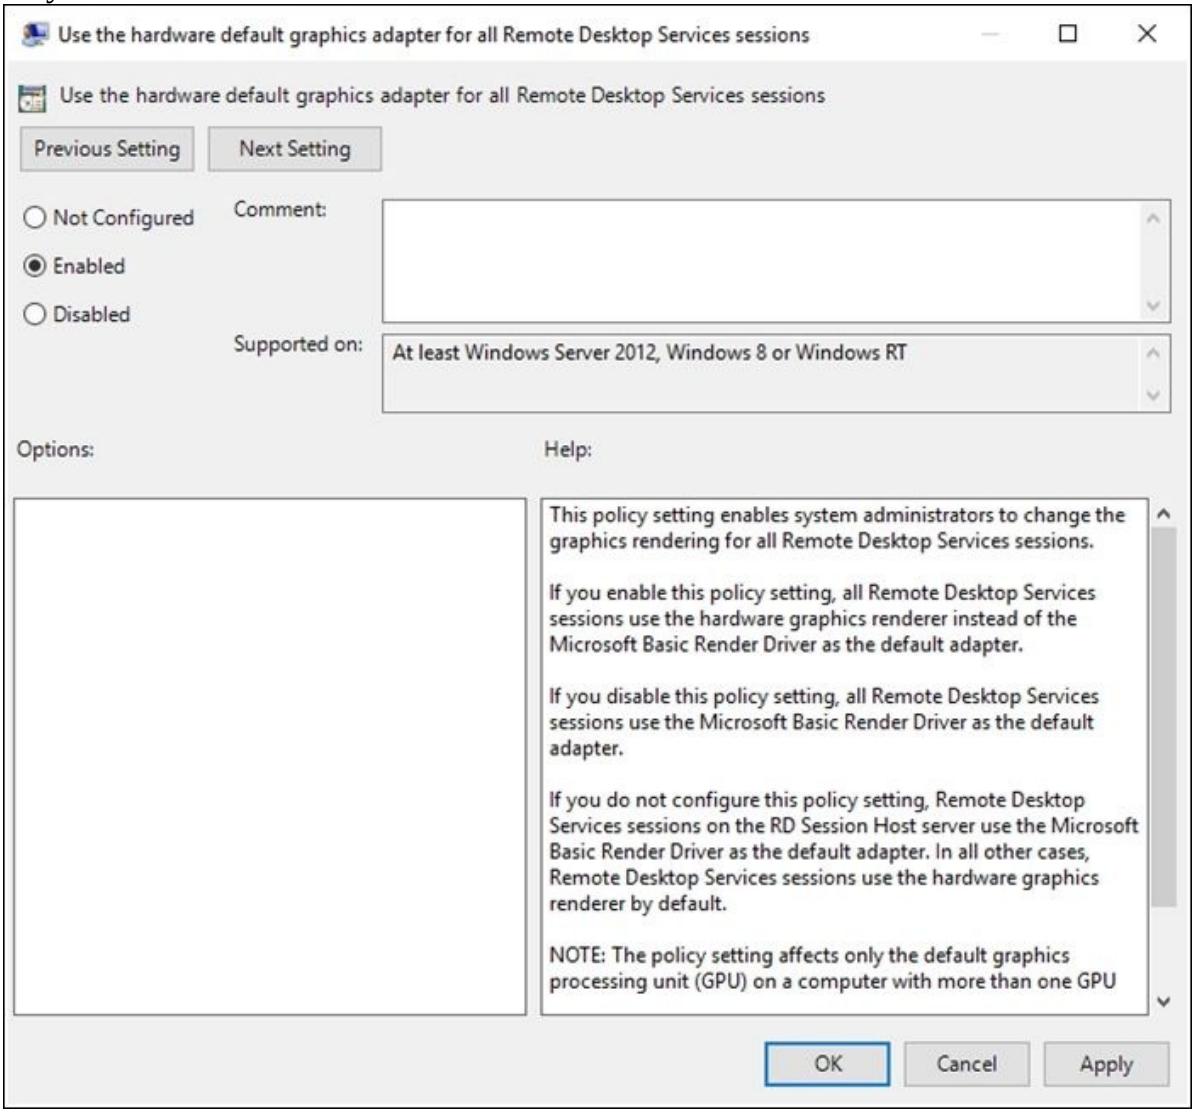Click Help text beginning 'This policy setting enables'
This screenshot has width=1196, height=1113.
pyautogui.click(x=837, y=528)
